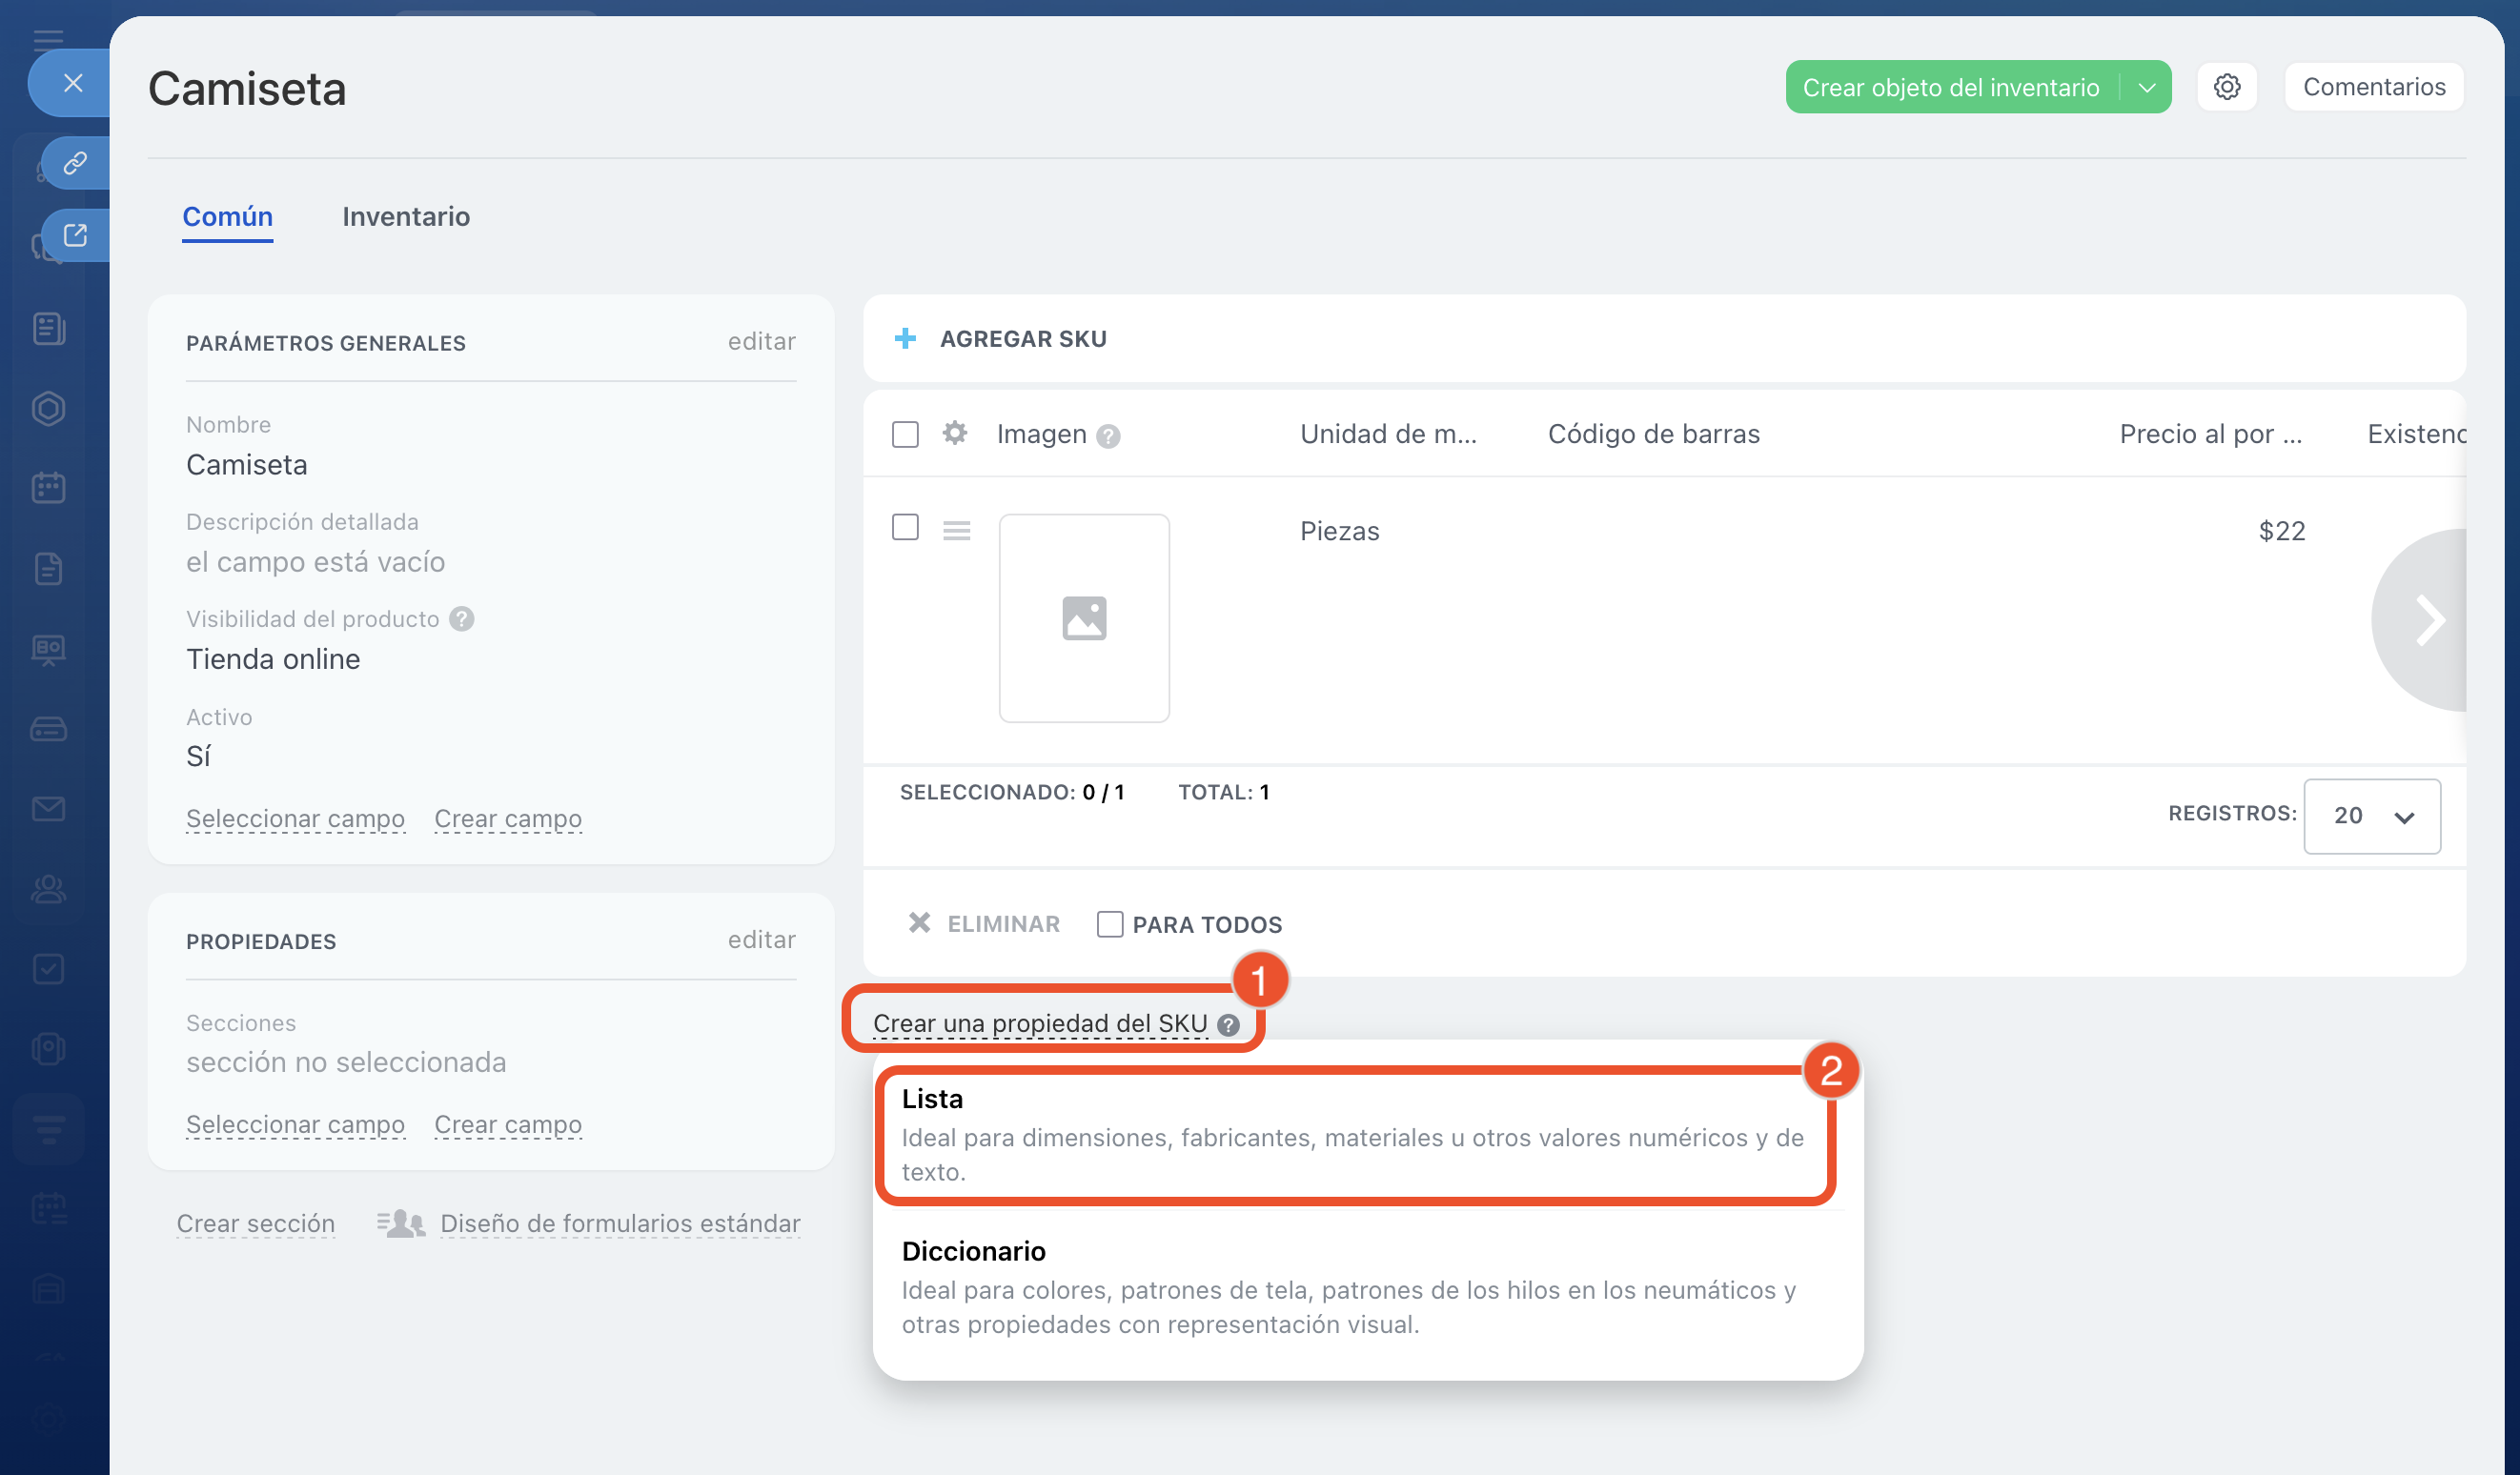Screen dimensions: 2520x1475
Task: Click the drag handle of Piezas row
Action: click(956, 530)
